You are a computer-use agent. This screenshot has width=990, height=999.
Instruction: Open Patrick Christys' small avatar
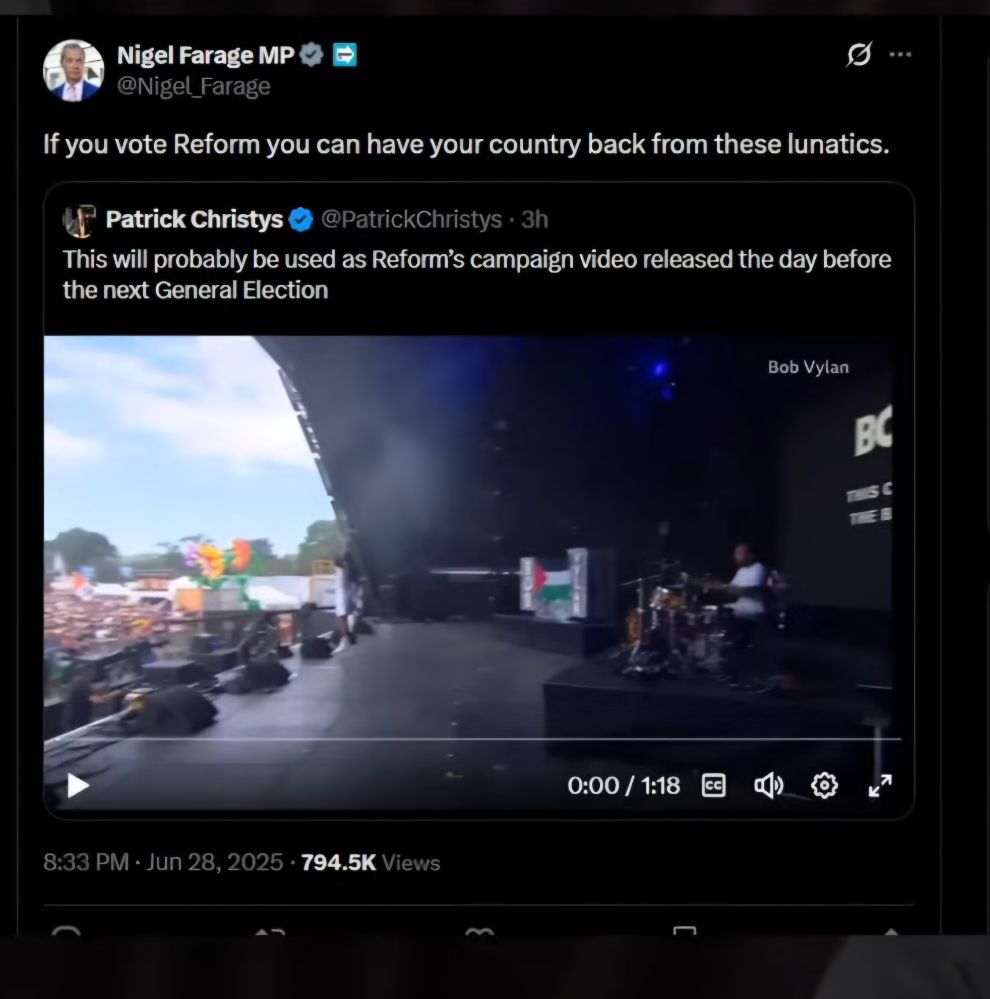(80, 220)
